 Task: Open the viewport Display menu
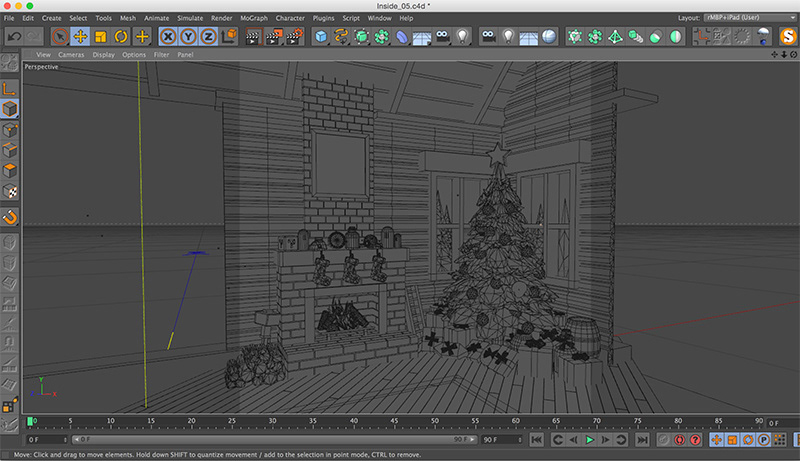[104, 55]
